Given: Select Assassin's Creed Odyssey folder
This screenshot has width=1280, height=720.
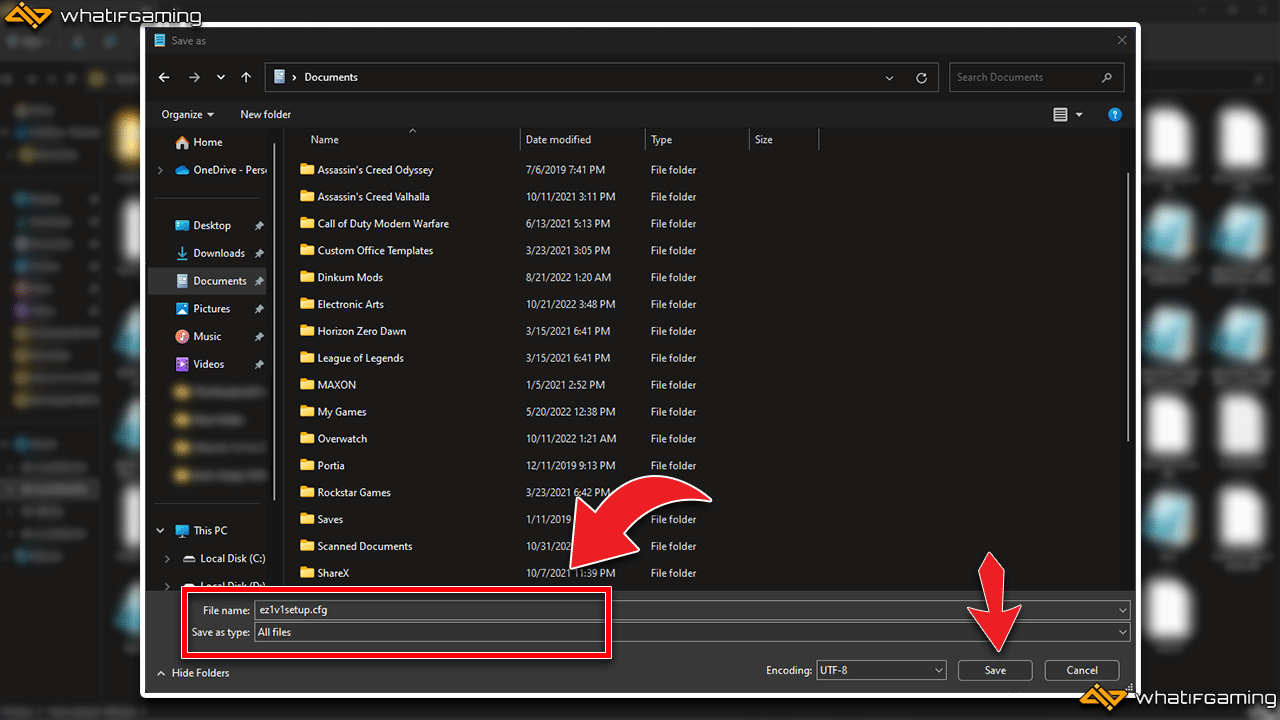Looking at the screenshot, I should 375,170.
